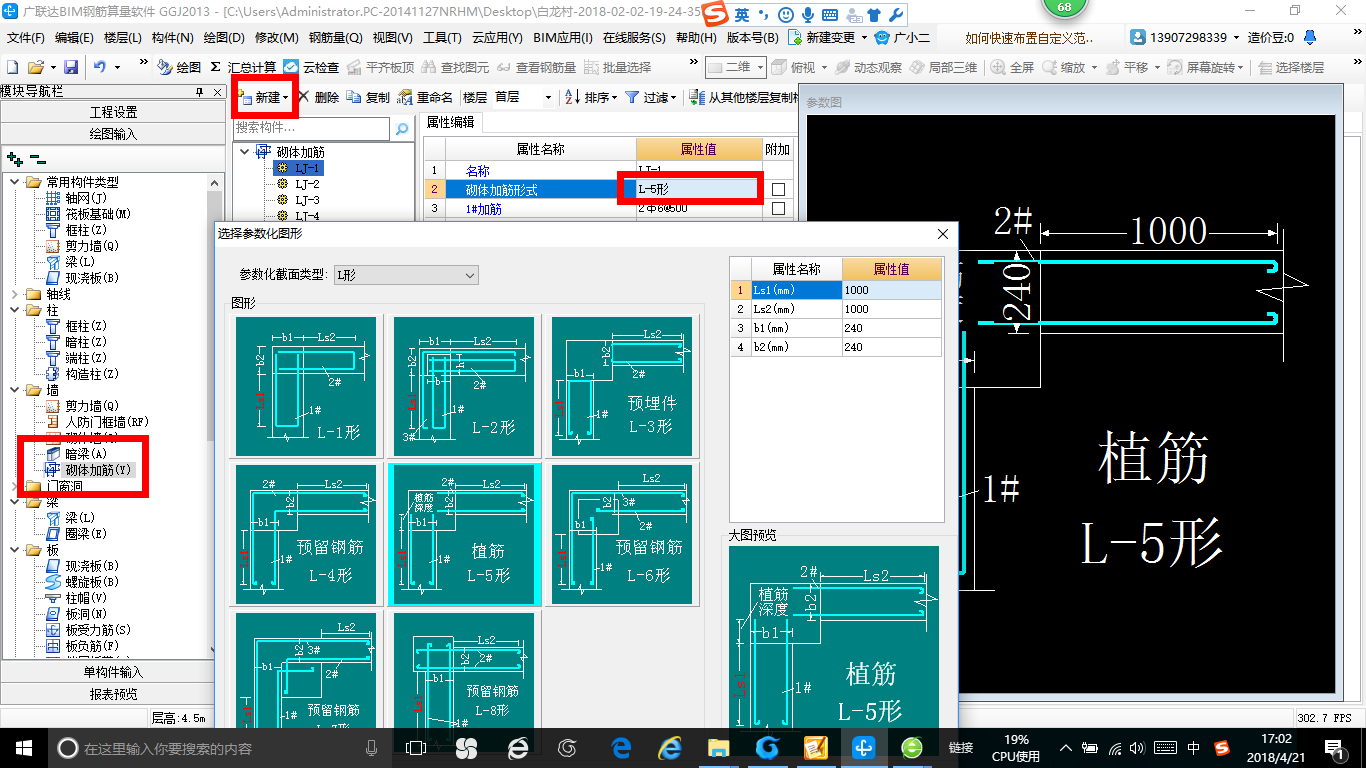Viewport: 1366px width, 768px height.
Task: Click the component search magnifier icon
Action: pyautogui.click(x=402, y=129)
